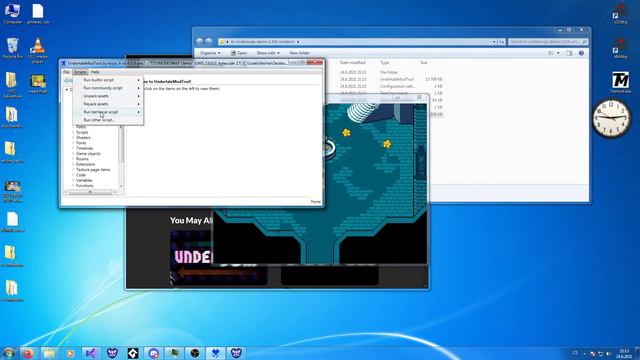Expand the Game objects tree node

pyautogui.click(x=73, y=153)
